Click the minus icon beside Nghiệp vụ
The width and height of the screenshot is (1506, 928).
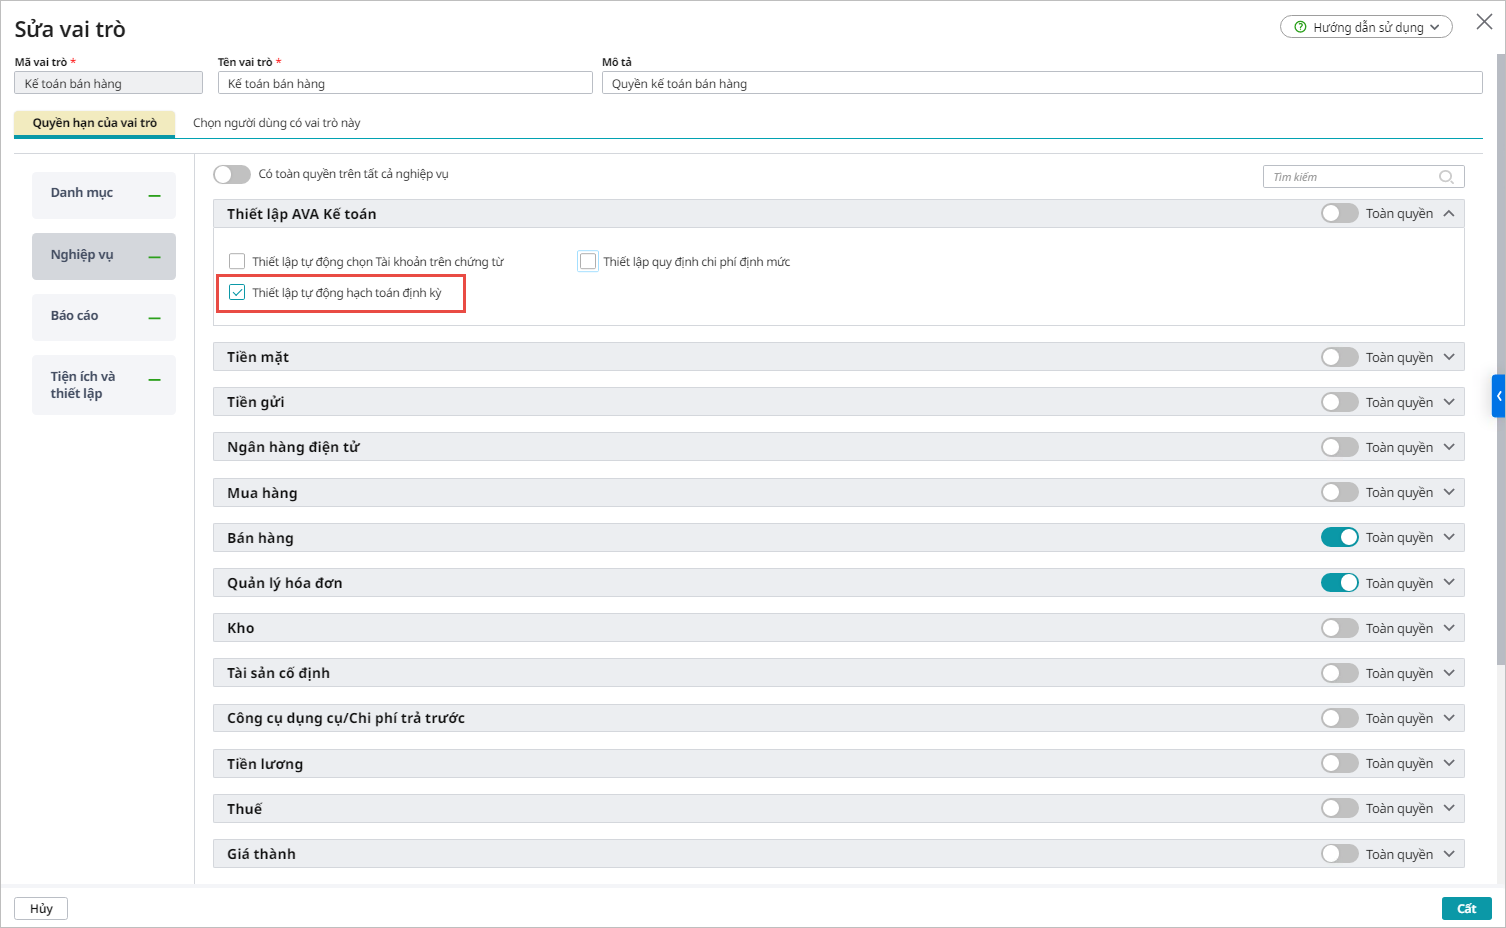[154, 257]
